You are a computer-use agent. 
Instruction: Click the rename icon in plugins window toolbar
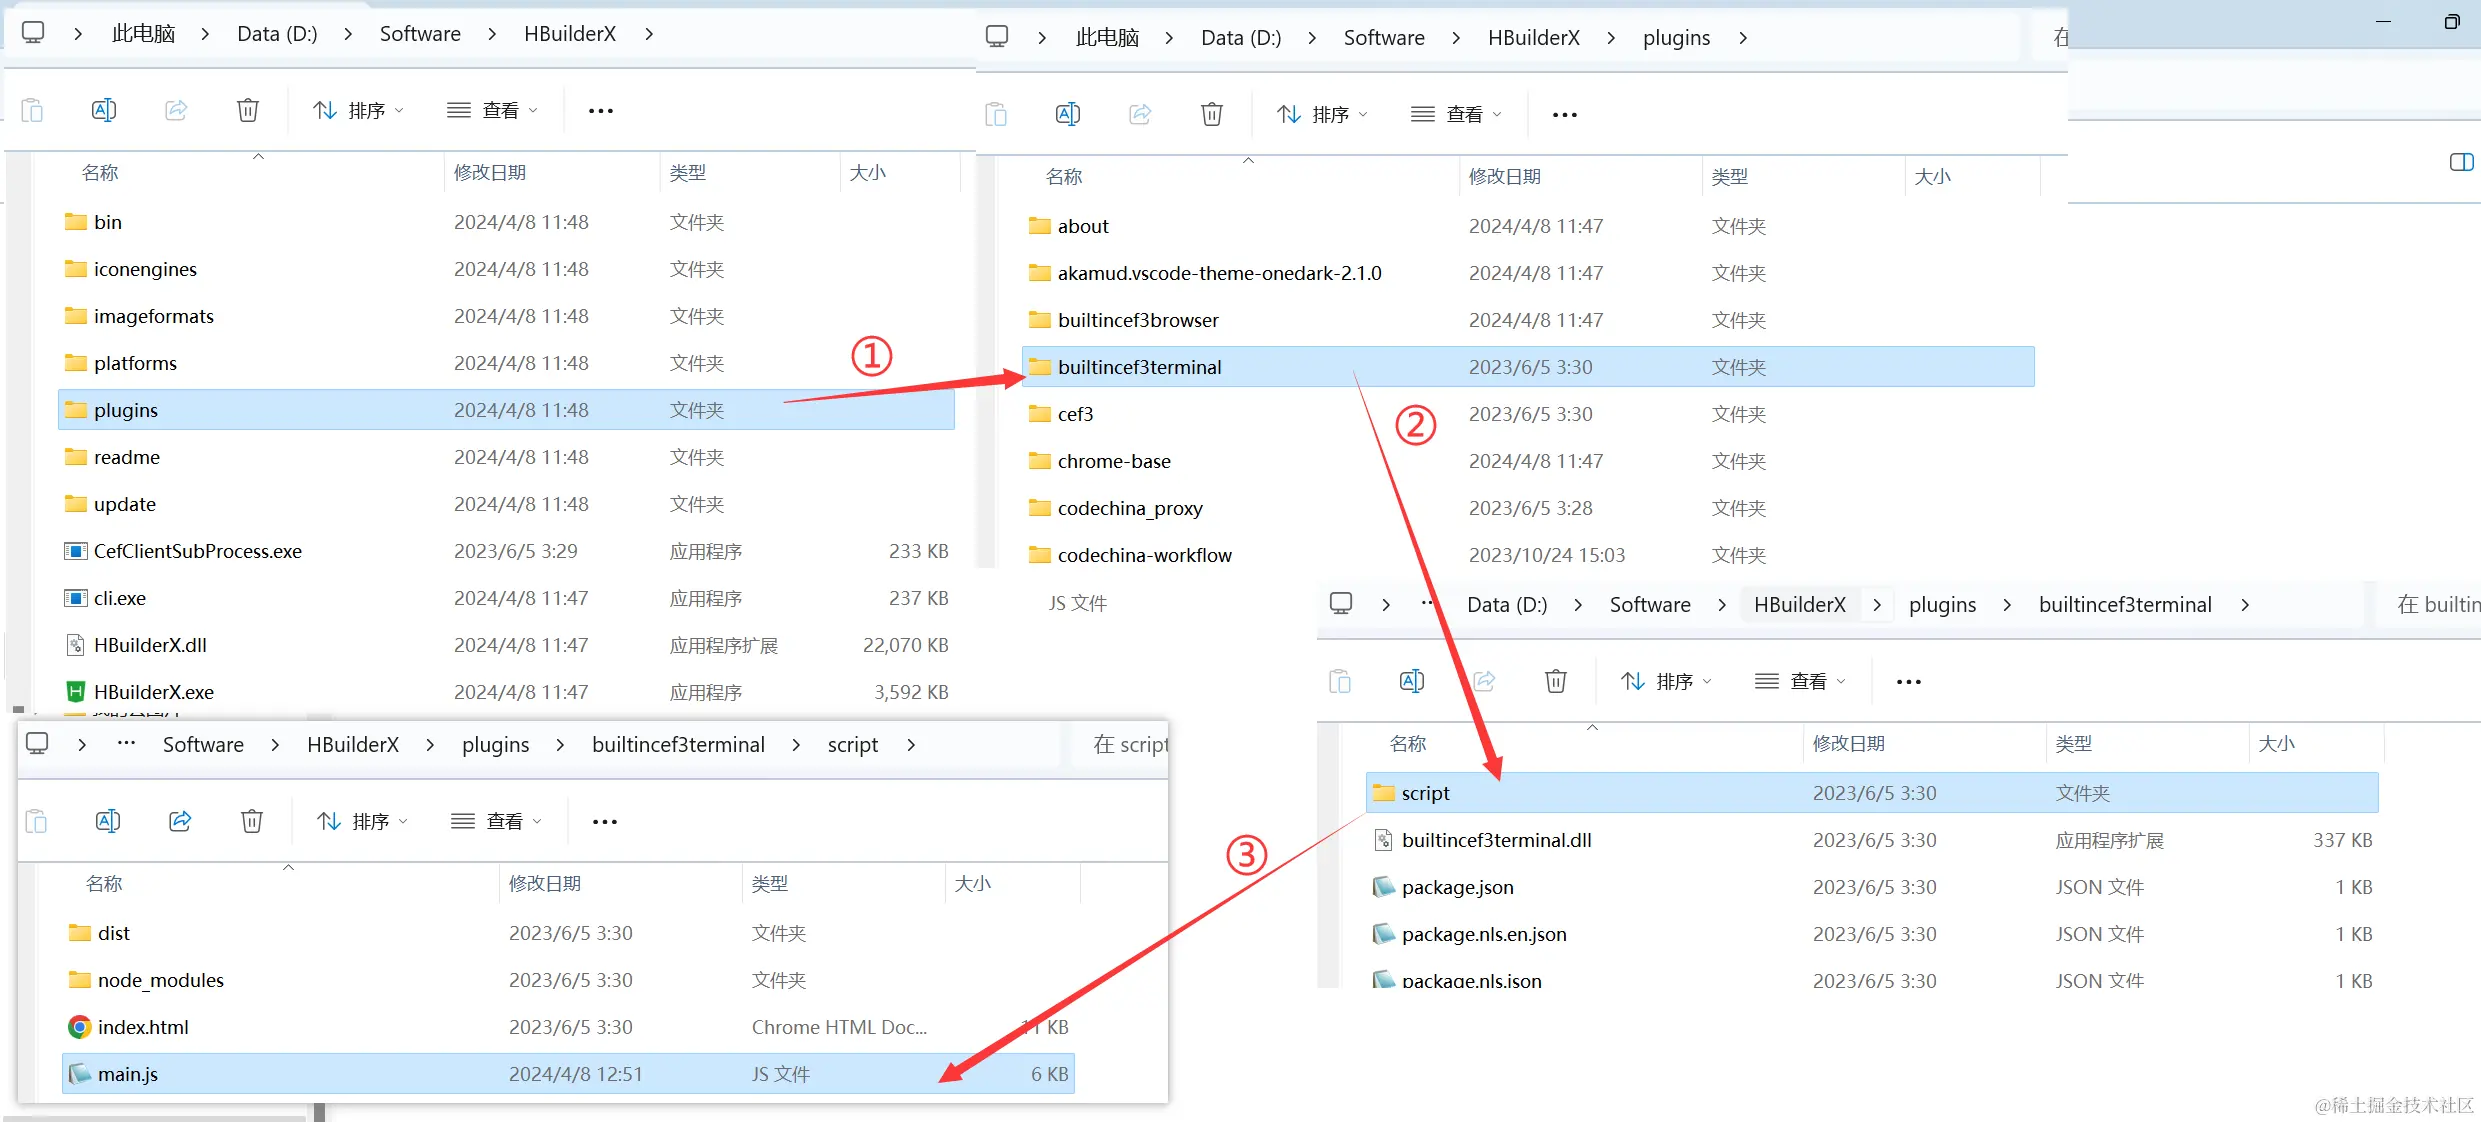click(x=1068, y=114)
